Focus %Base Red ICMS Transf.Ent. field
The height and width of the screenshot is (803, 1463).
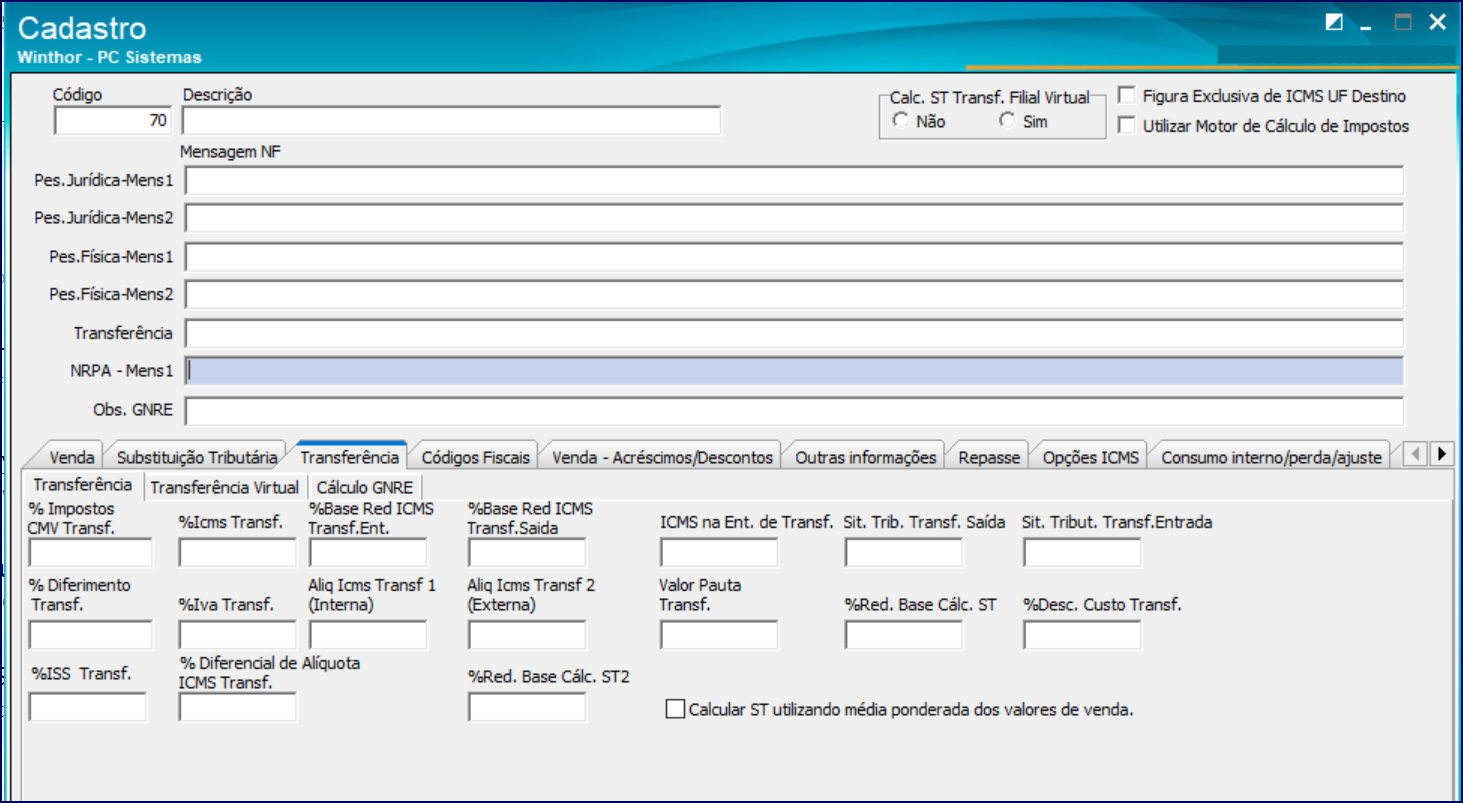point(368,552)
